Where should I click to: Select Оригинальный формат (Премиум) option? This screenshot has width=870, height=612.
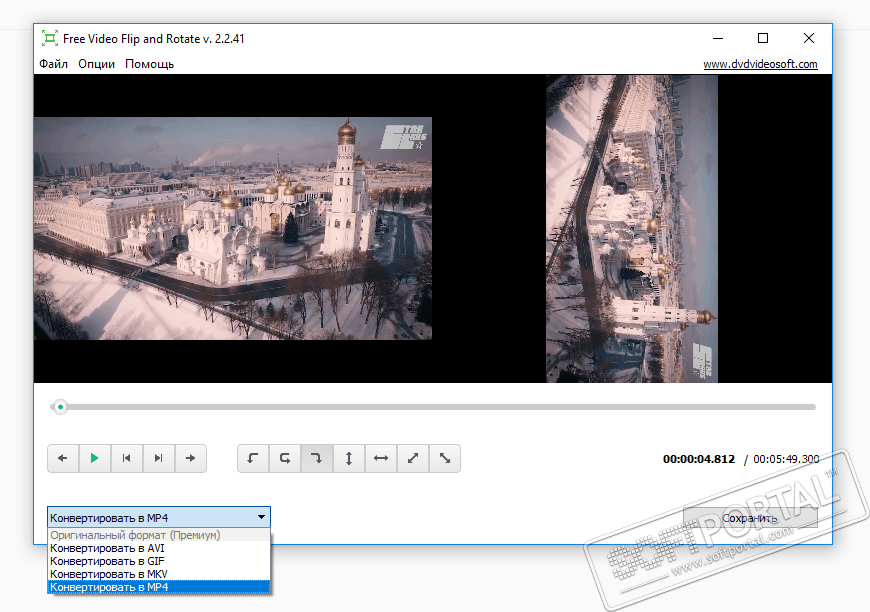point(159,535)
